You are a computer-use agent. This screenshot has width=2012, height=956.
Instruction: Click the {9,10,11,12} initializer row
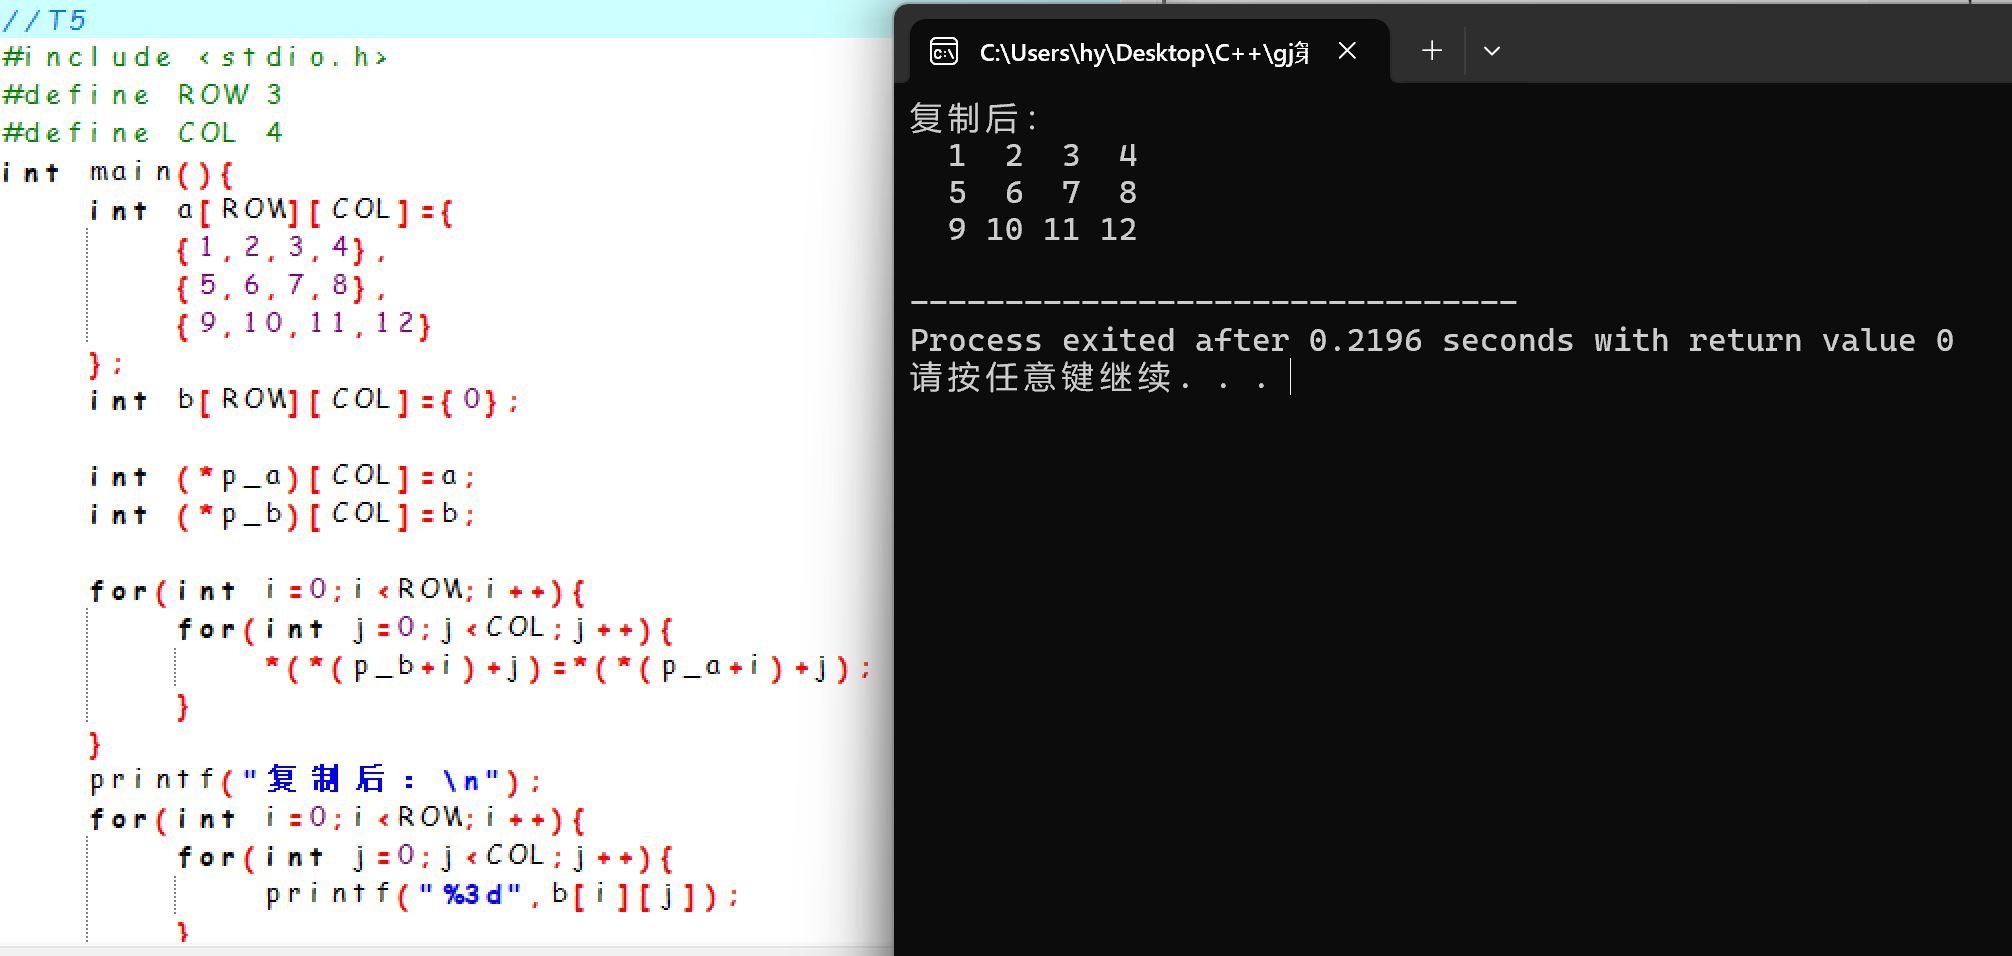tap(304, 324)
